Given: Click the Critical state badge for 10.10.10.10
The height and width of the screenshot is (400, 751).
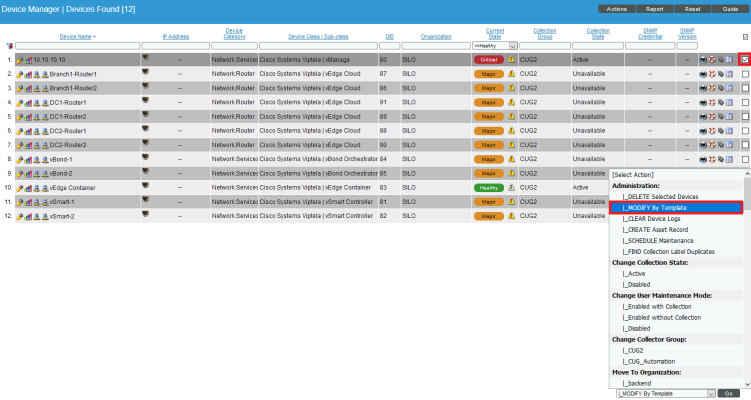Looking at the screenshot, I should (489, 60).
